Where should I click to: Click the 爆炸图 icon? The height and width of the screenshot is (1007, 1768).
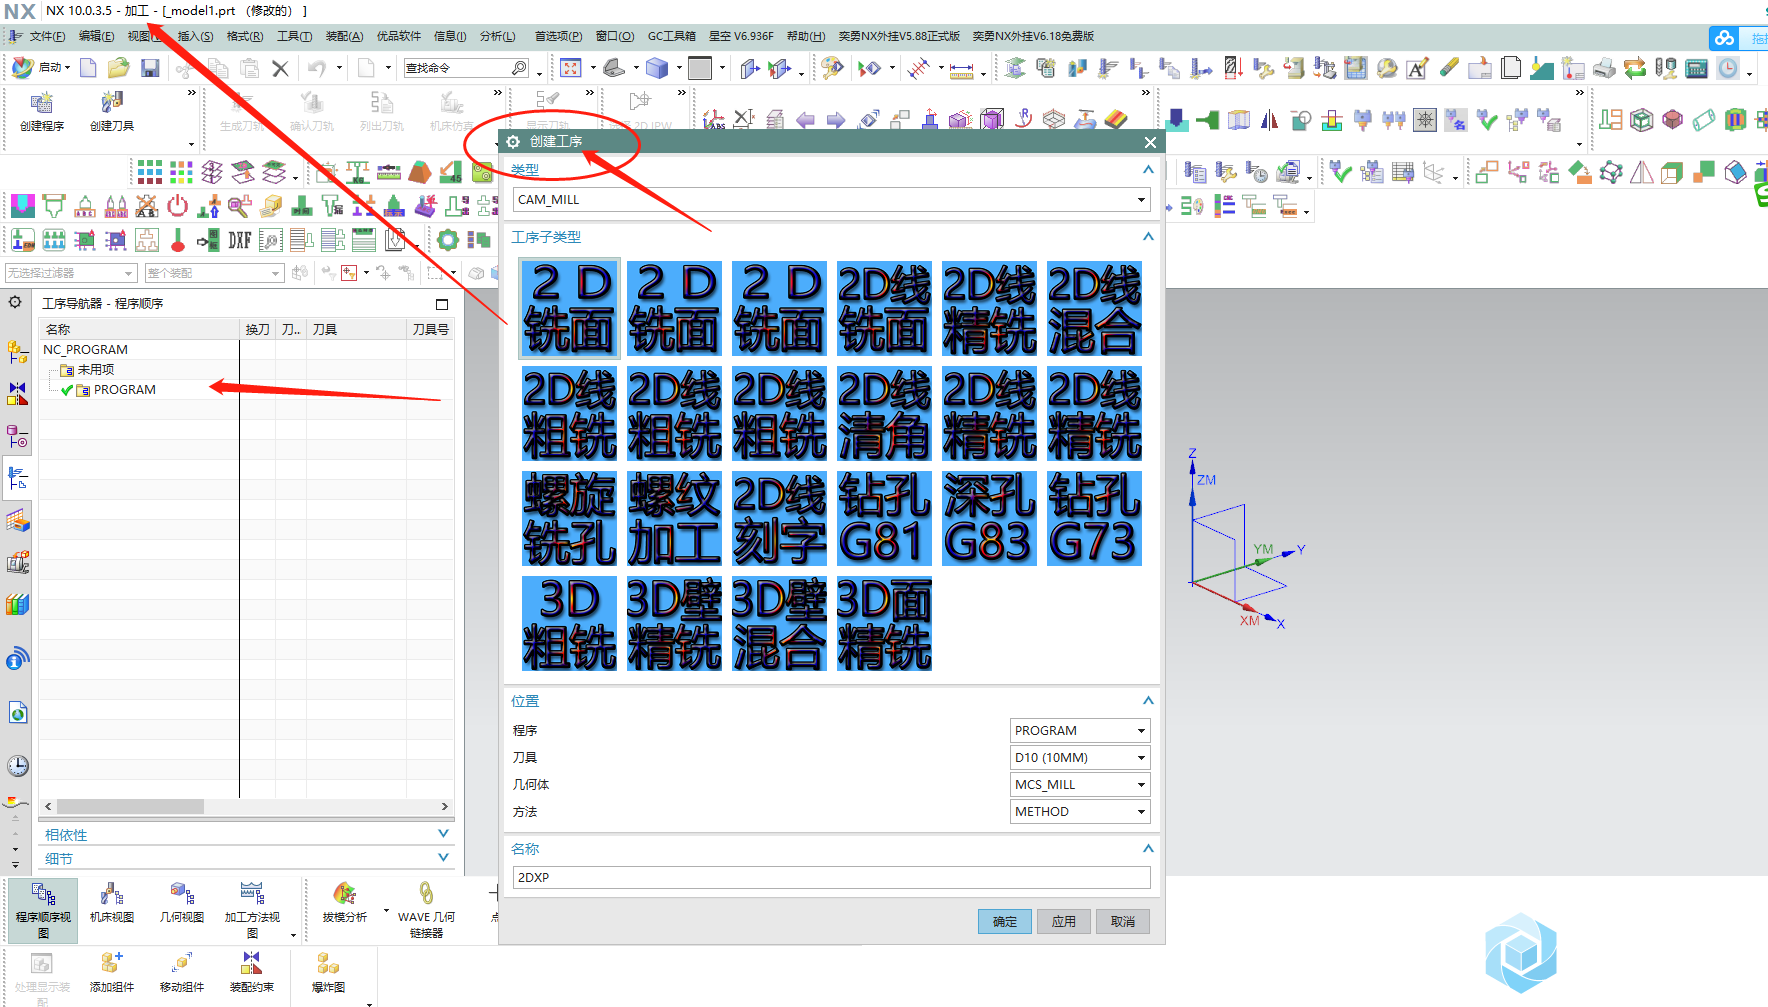(x=328, y=972)
